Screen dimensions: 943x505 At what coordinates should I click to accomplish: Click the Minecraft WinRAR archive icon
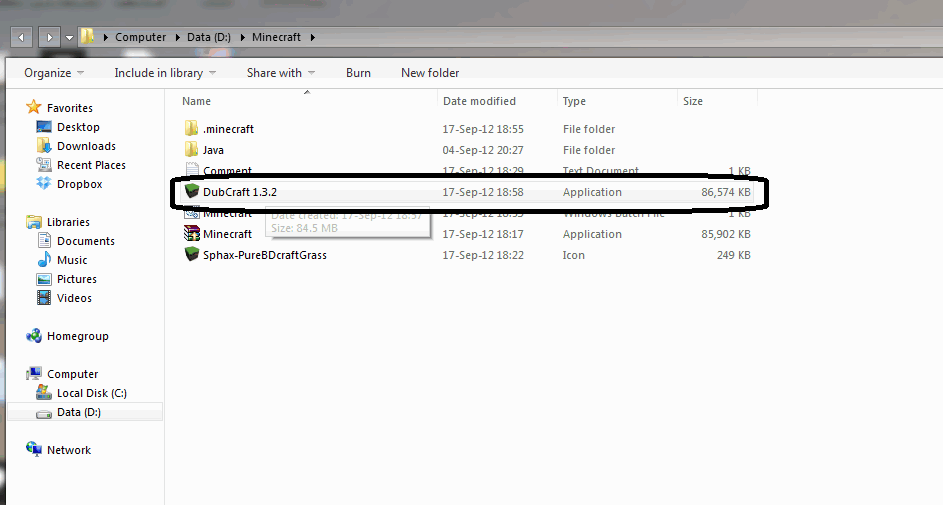point(191,233)
